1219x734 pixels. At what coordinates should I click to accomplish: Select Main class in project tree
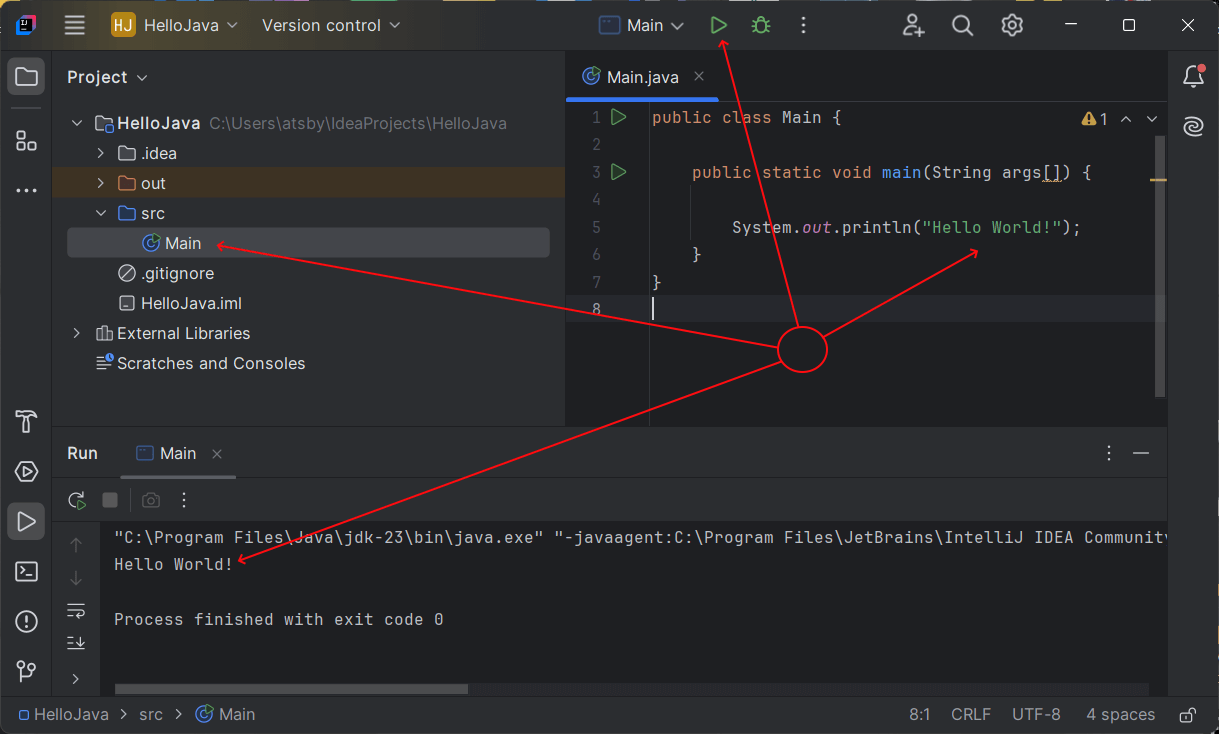point(308,243)
